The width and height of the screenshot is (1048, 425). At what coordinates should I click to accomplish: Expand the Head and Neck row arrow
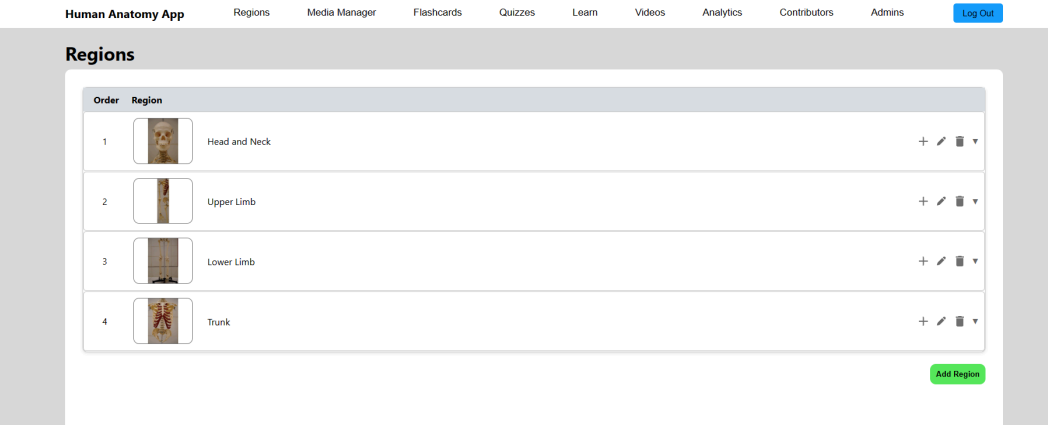[x=975, y=141]
